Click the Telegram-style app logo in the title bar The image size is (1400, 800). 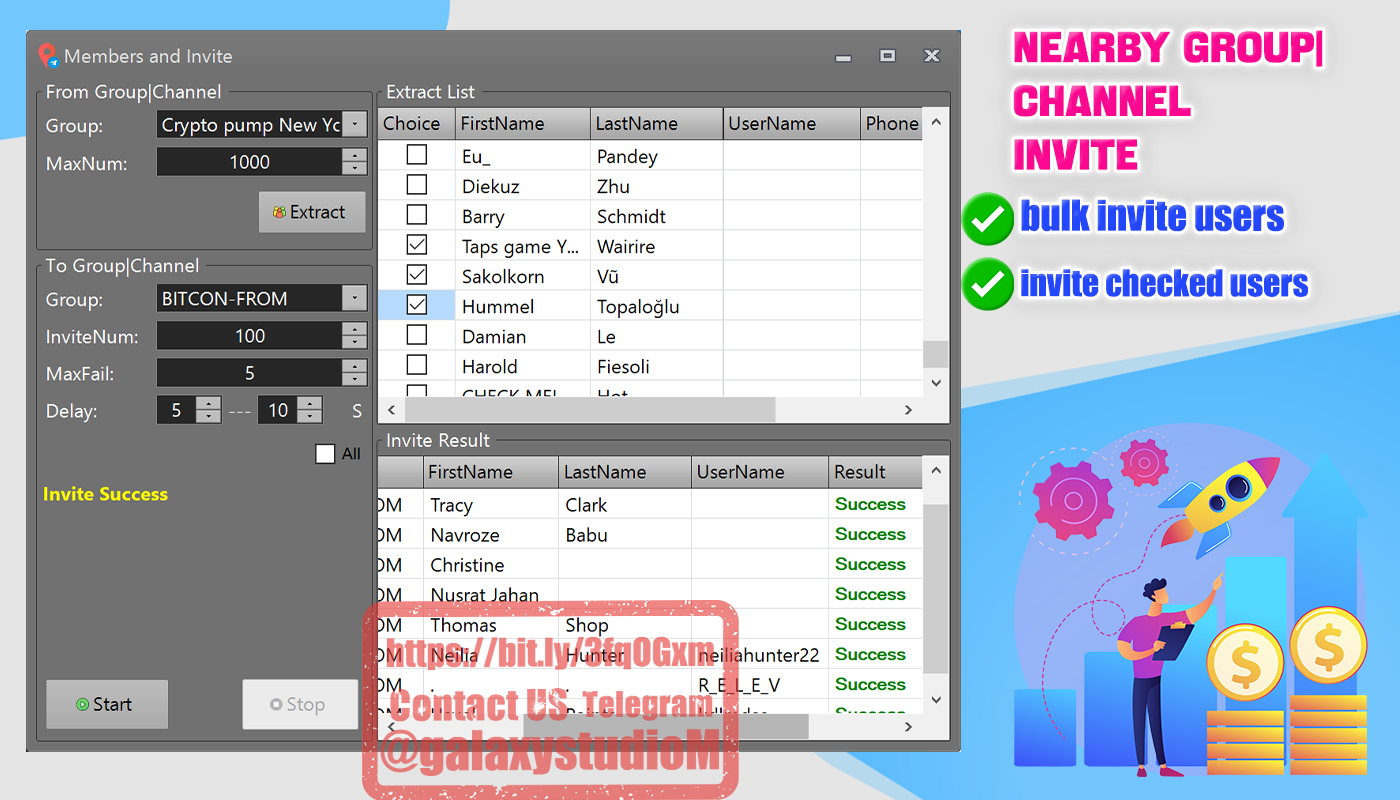[46, 56]
